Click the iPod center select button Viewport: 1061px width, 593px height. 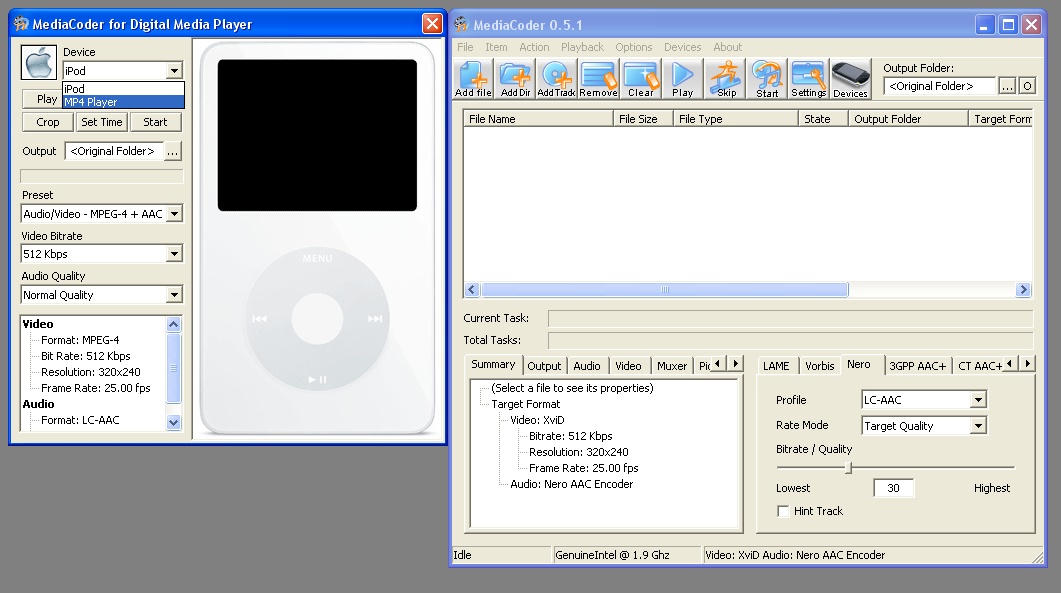pos(317,318)
